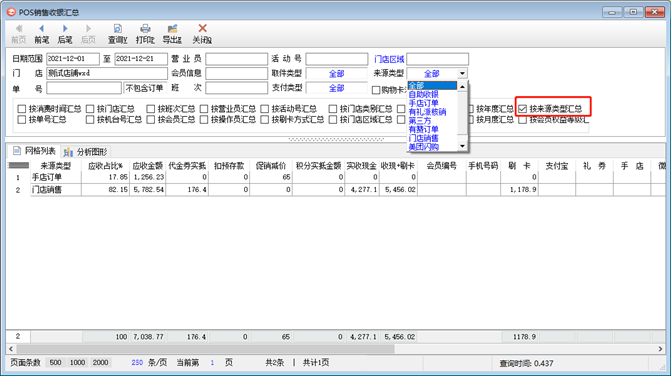Tick 按操作员汇总 checkbox
The height and width of the screenshot is (376, 671).
pos(204,120)
